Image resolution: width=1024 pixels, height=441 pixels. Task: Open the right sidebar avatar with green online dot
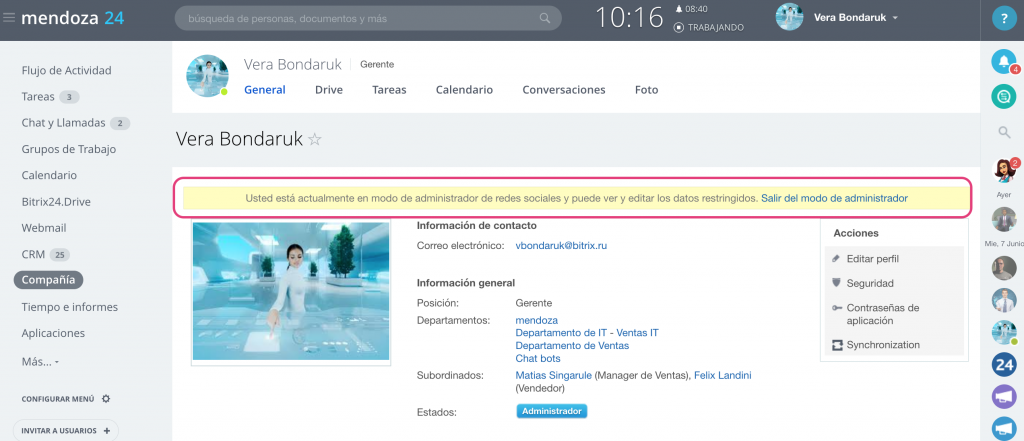point(1004,333)
